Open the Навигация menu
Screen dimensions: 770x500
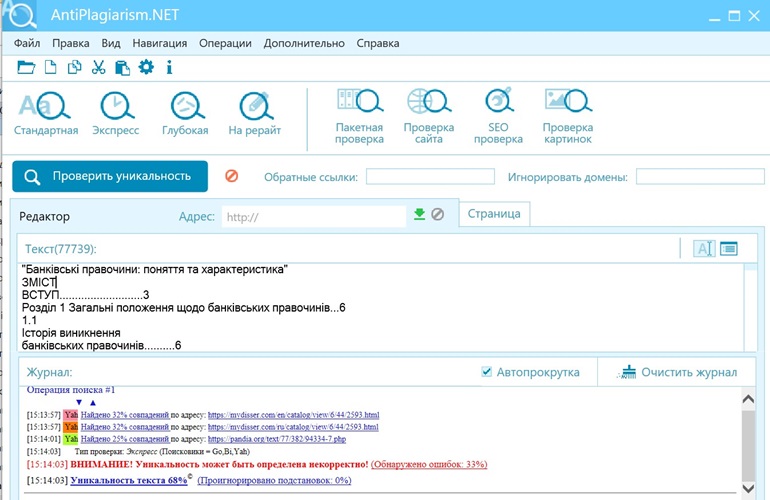pos(160,43)
